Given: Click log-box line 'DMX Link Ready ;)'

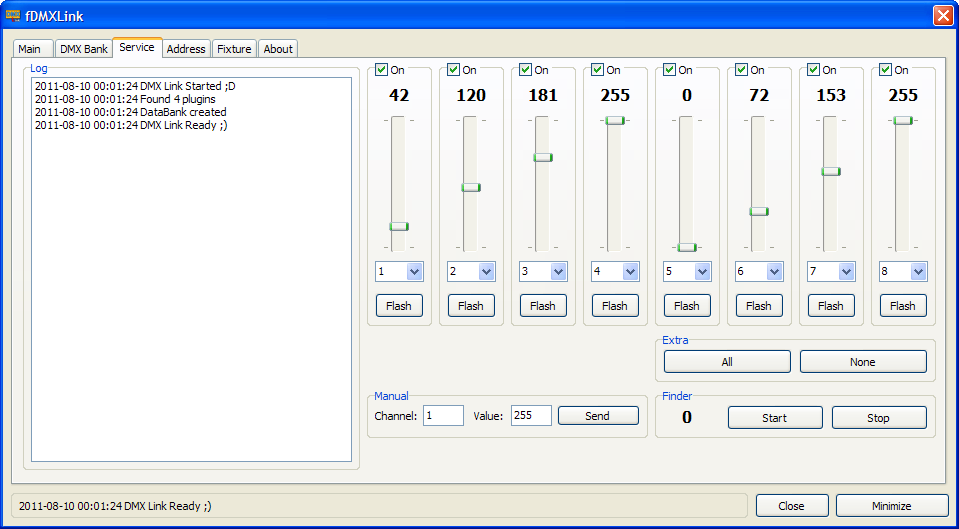Looking at the screenshot, I should point(131,125).
